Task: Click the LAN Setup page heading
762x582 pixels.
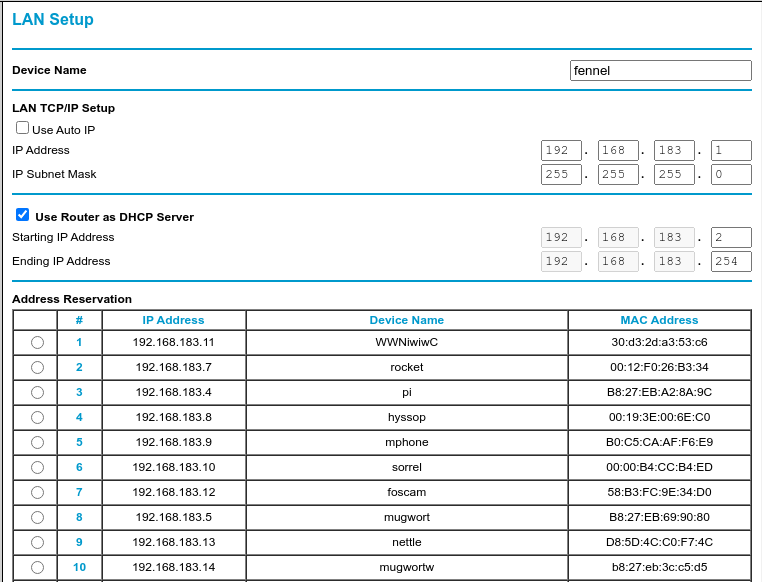Action: 52,19
